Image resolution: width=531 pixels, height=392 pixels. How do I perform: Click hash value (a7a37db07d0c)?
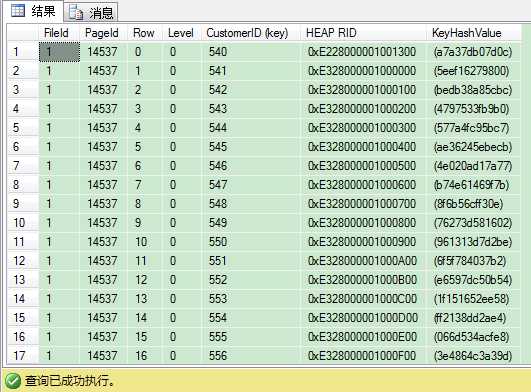point(473,52)
